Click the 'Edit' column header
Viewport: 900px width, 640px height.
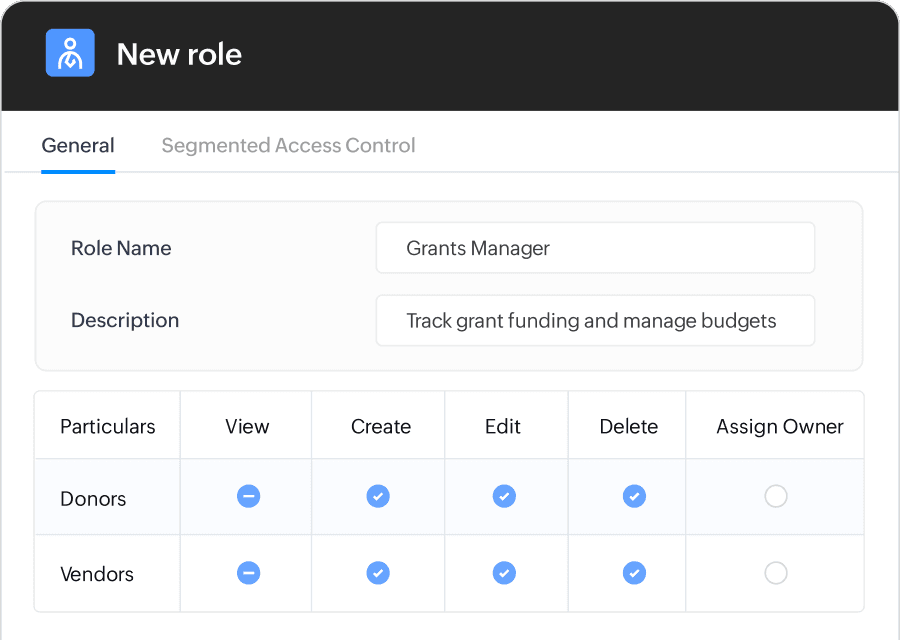503,426
